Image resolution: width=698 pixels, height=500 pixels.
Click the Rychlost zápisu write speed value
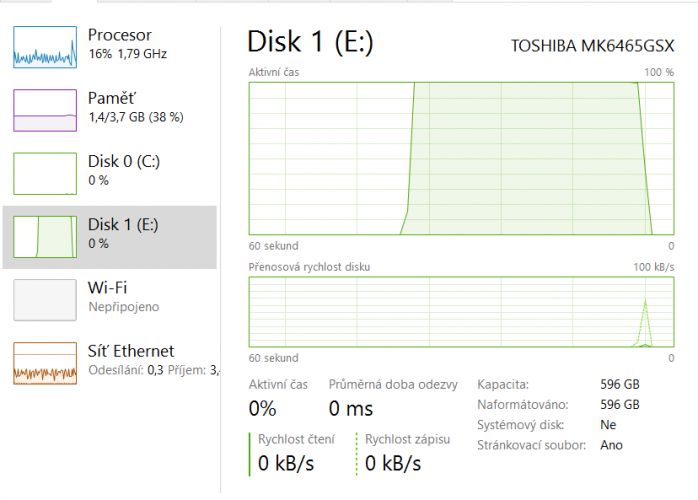393,463
